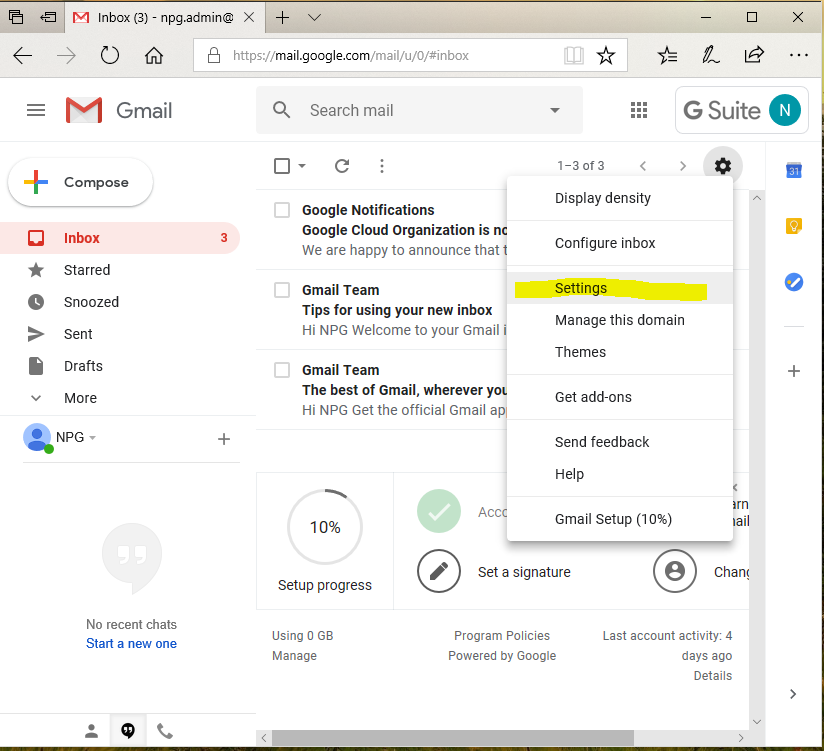This screenshot has height=751, width=824.
Task: Click the plus icon to get add-ons
Action: [x=794, y=371]
